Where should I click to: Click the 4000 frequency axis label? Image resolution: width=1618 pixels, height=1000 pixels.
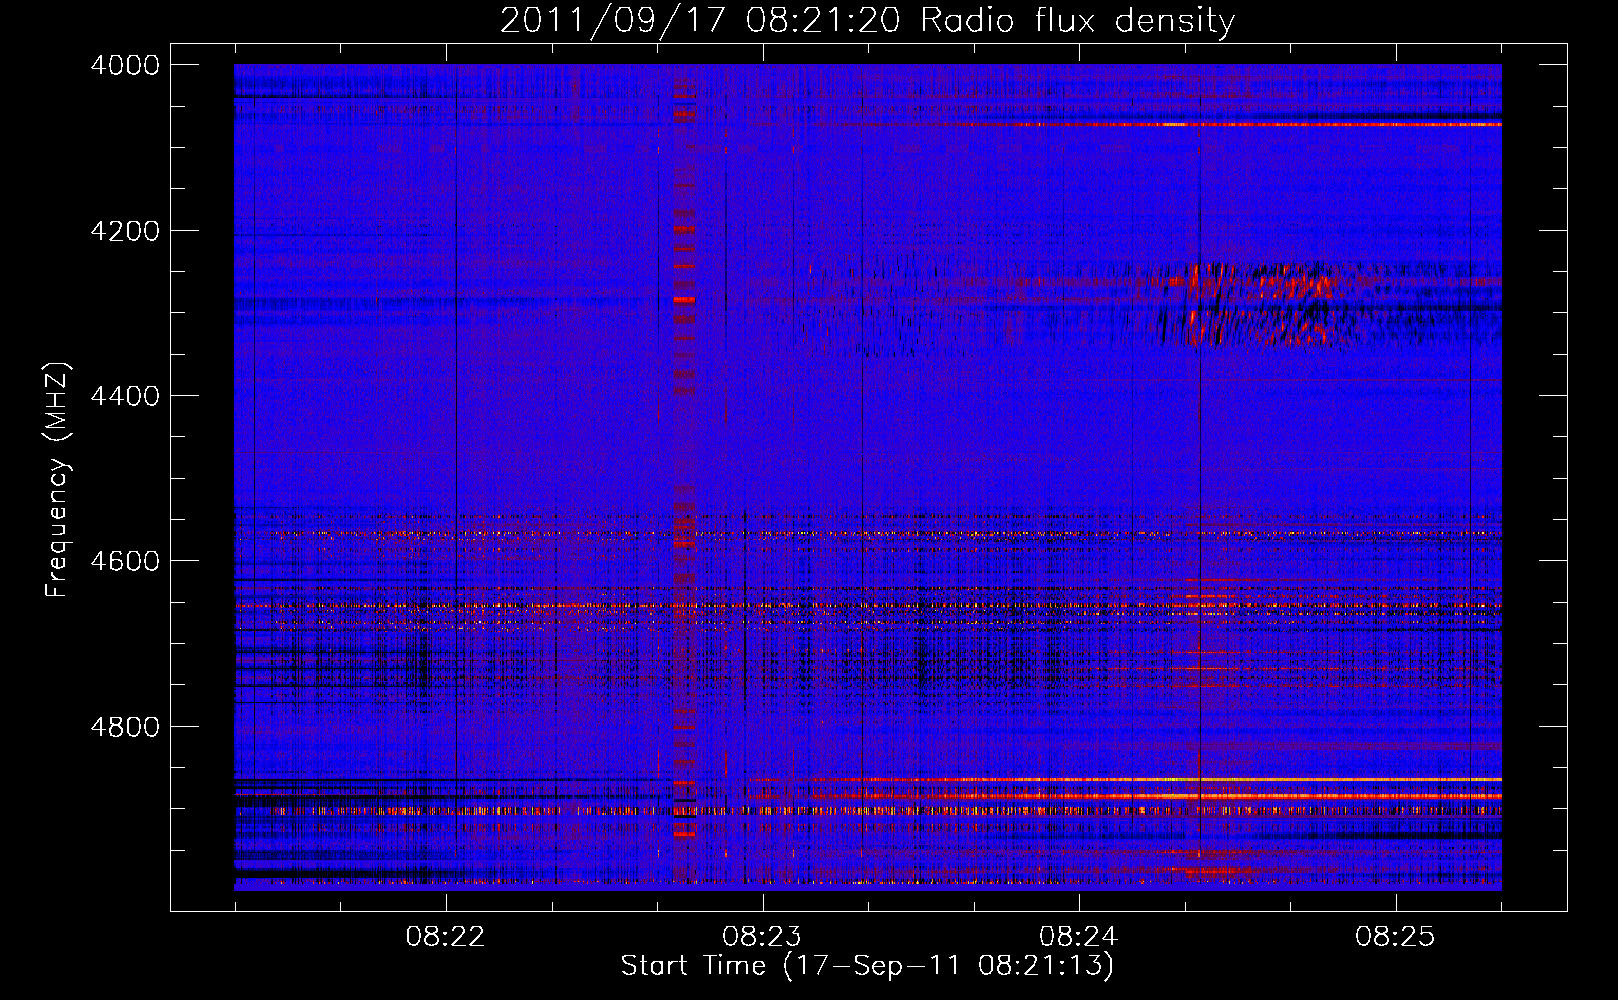point(125,65)
